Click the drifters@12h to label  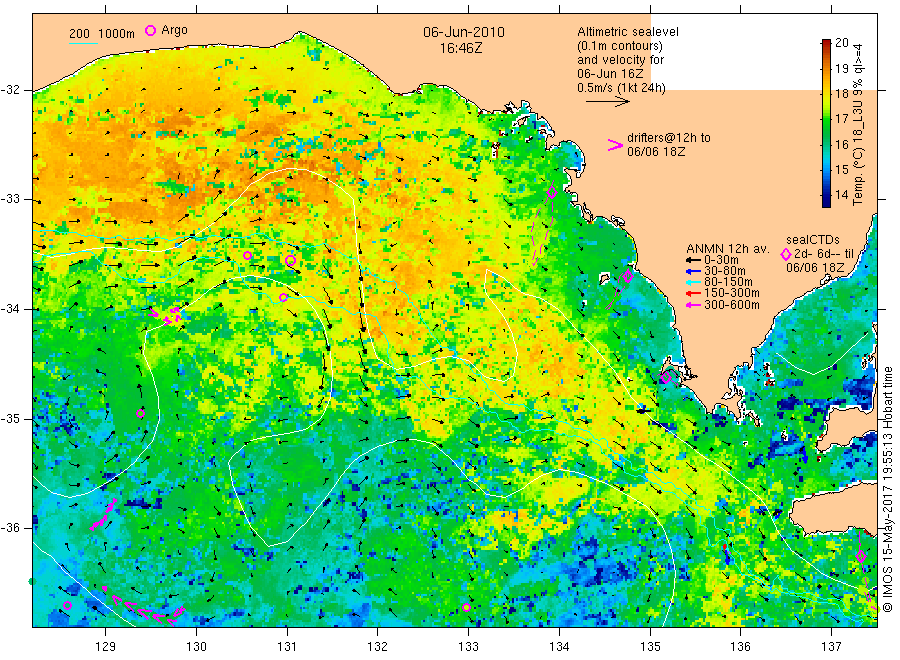pyautogui.click(x=668, y=138)
